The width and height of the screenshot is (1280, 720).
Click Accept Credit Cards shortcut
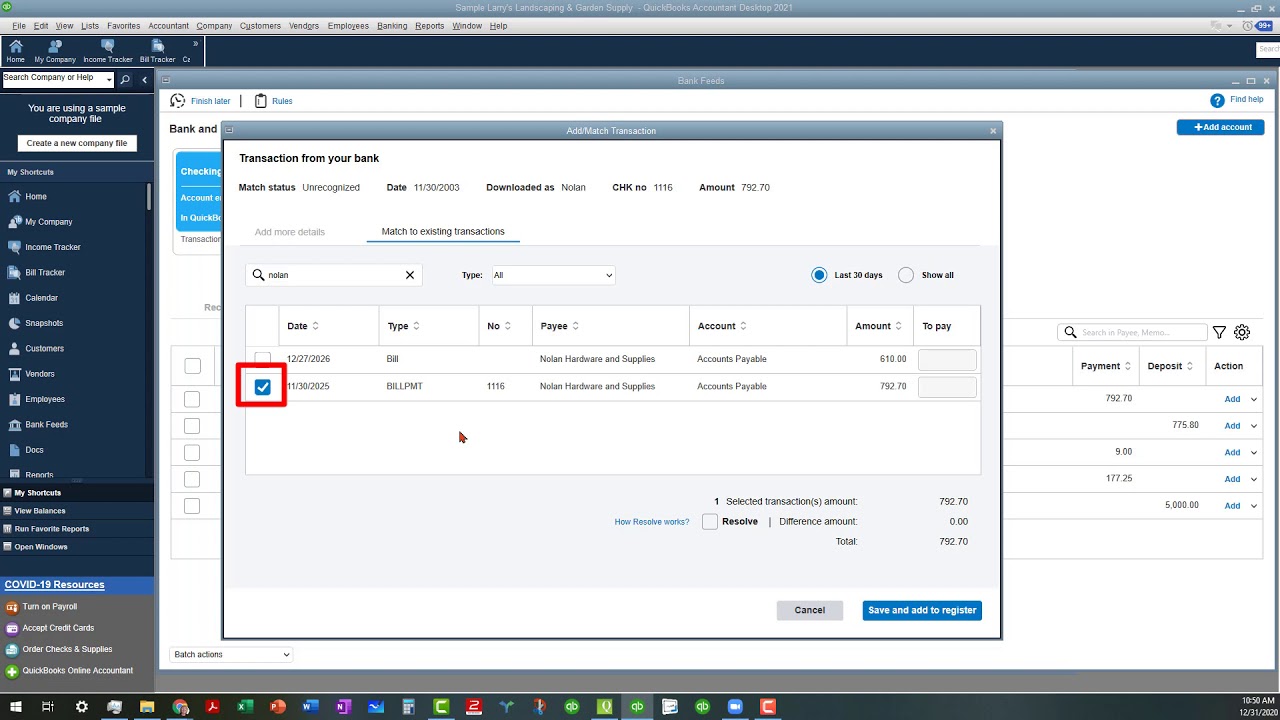tap(58, 628)
